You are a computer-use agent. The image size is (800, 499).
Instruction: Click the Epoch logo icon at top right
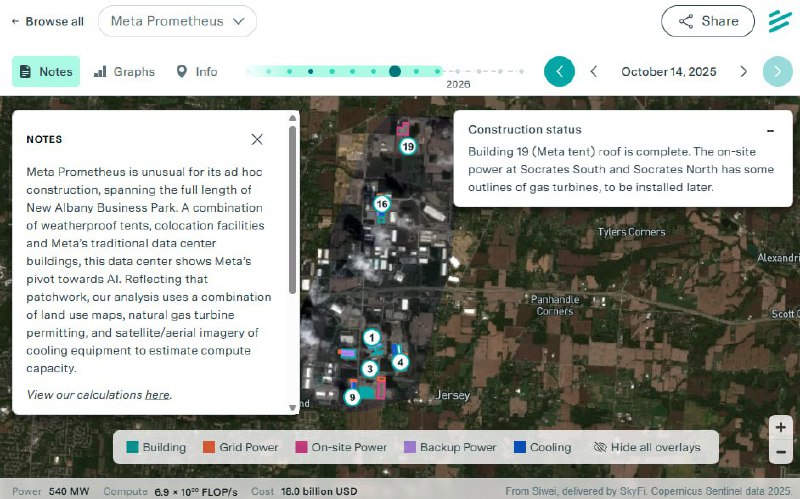coord(780,21)
